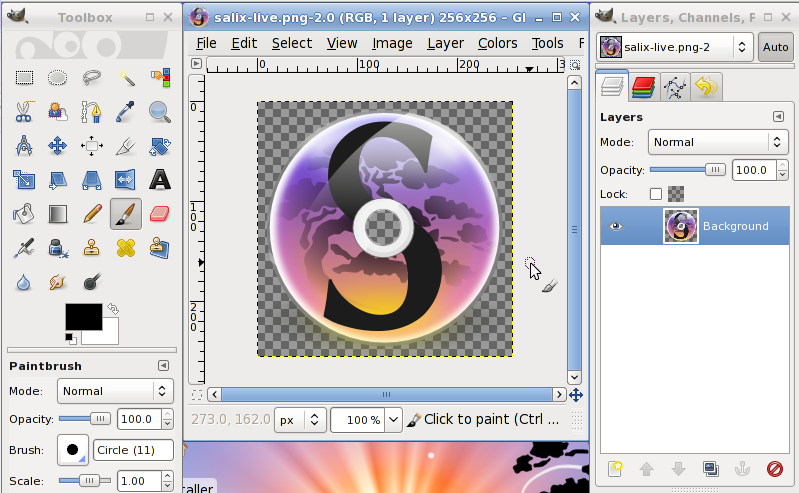Image resolution: width=799 pixels, height=493 pixels.
Task: Select the Crop tool
Action: 126,146
